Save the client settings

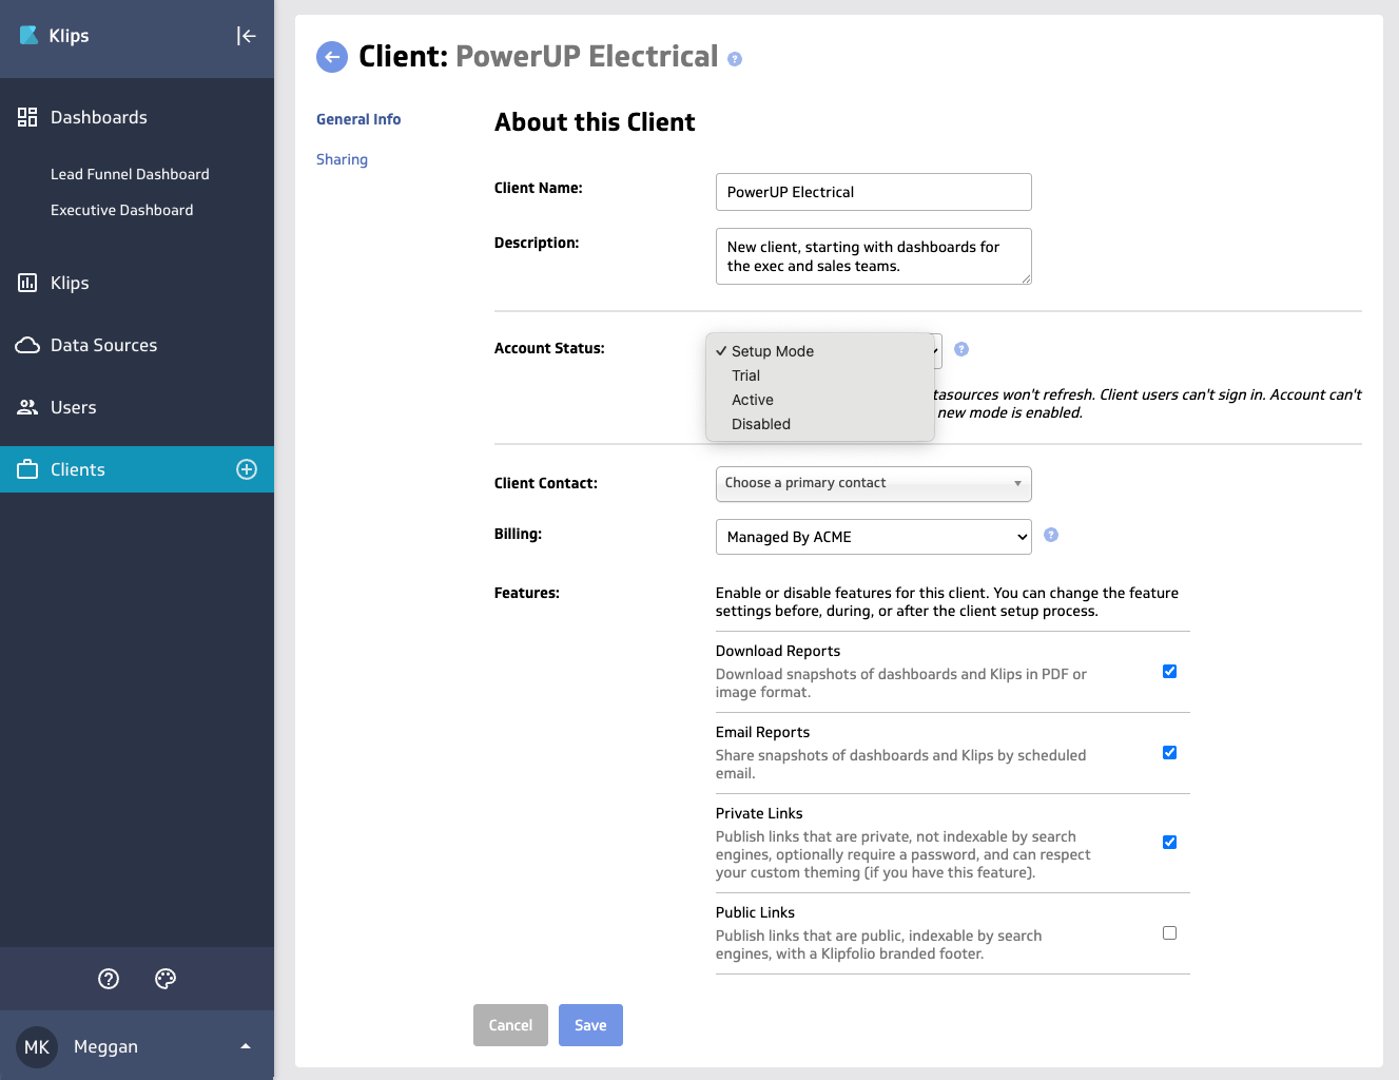pos(590,1024)
